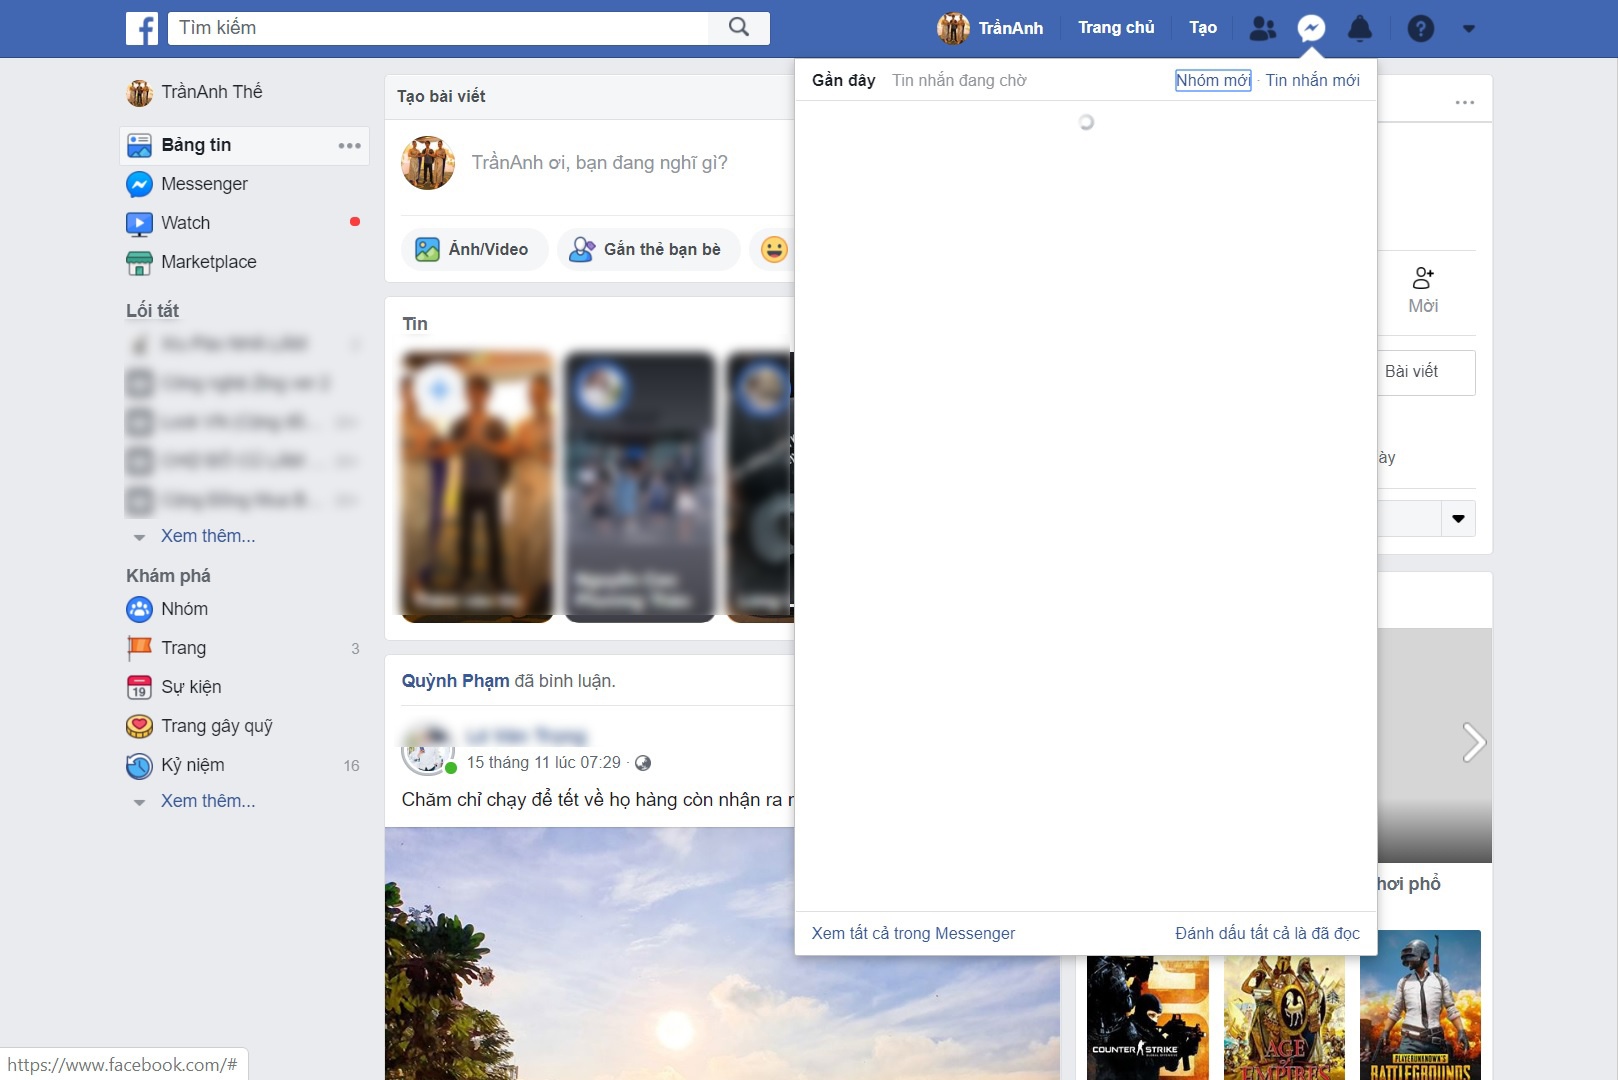Open Trang chủ in the top menu
This screenshot has height=1080, width=1618.
pyautogui.click(x=1116, y=27)
